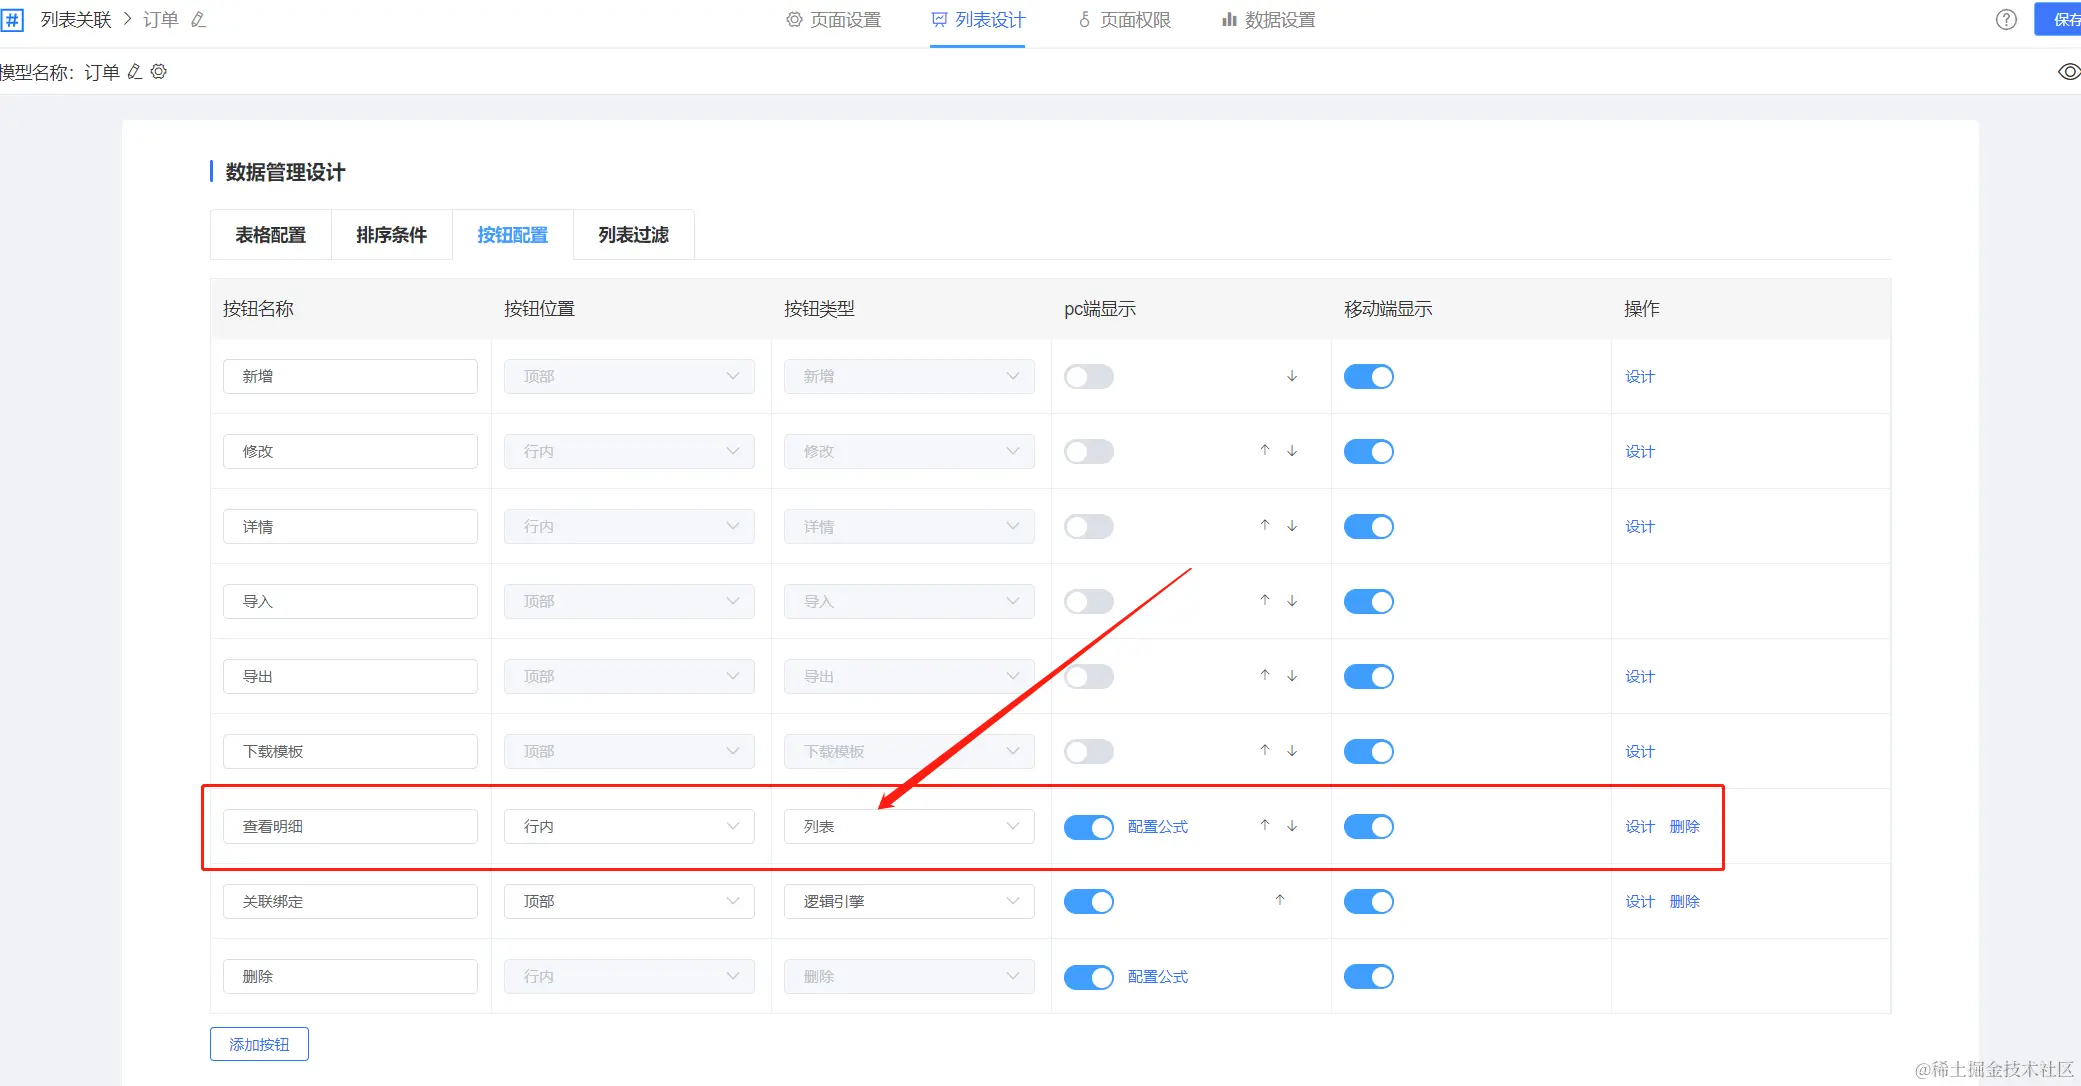Click the 查看明细 button name field
The width and height of the screenshot is (2081, 1086).
350,827
